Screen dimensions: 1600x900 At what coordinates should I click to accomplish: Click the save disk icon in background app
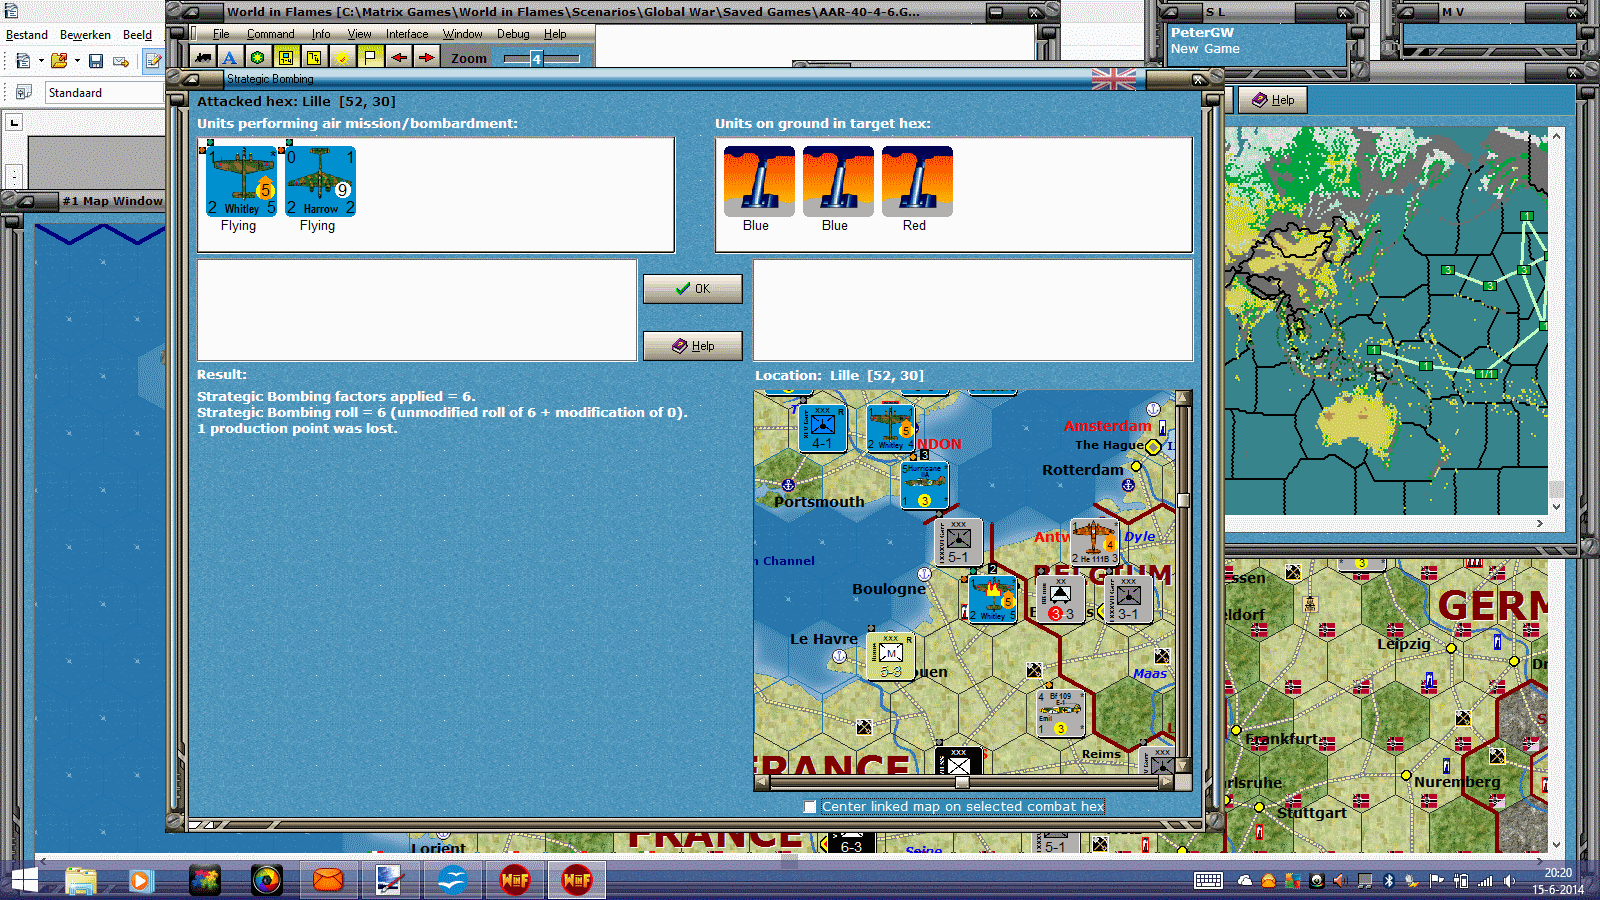(x=96, y=61)
